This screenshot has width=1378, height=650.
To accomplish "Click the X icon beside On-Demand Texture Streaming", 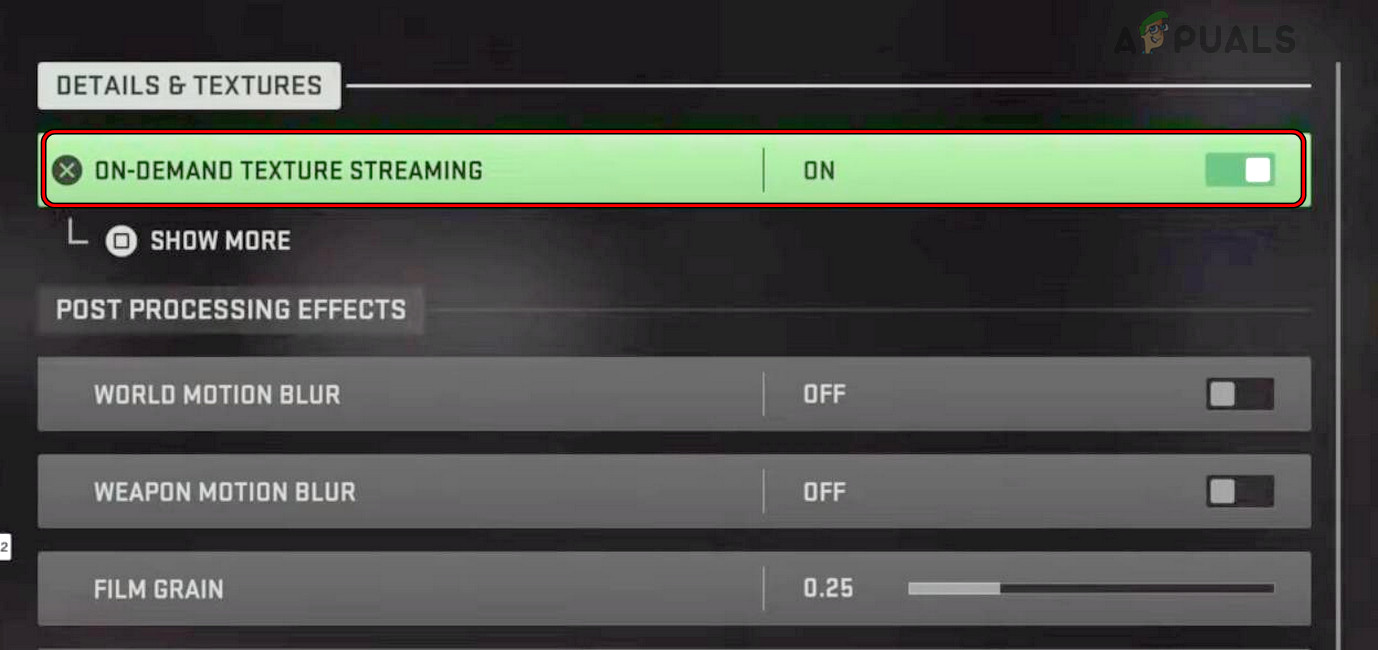I will click(66, 170).
